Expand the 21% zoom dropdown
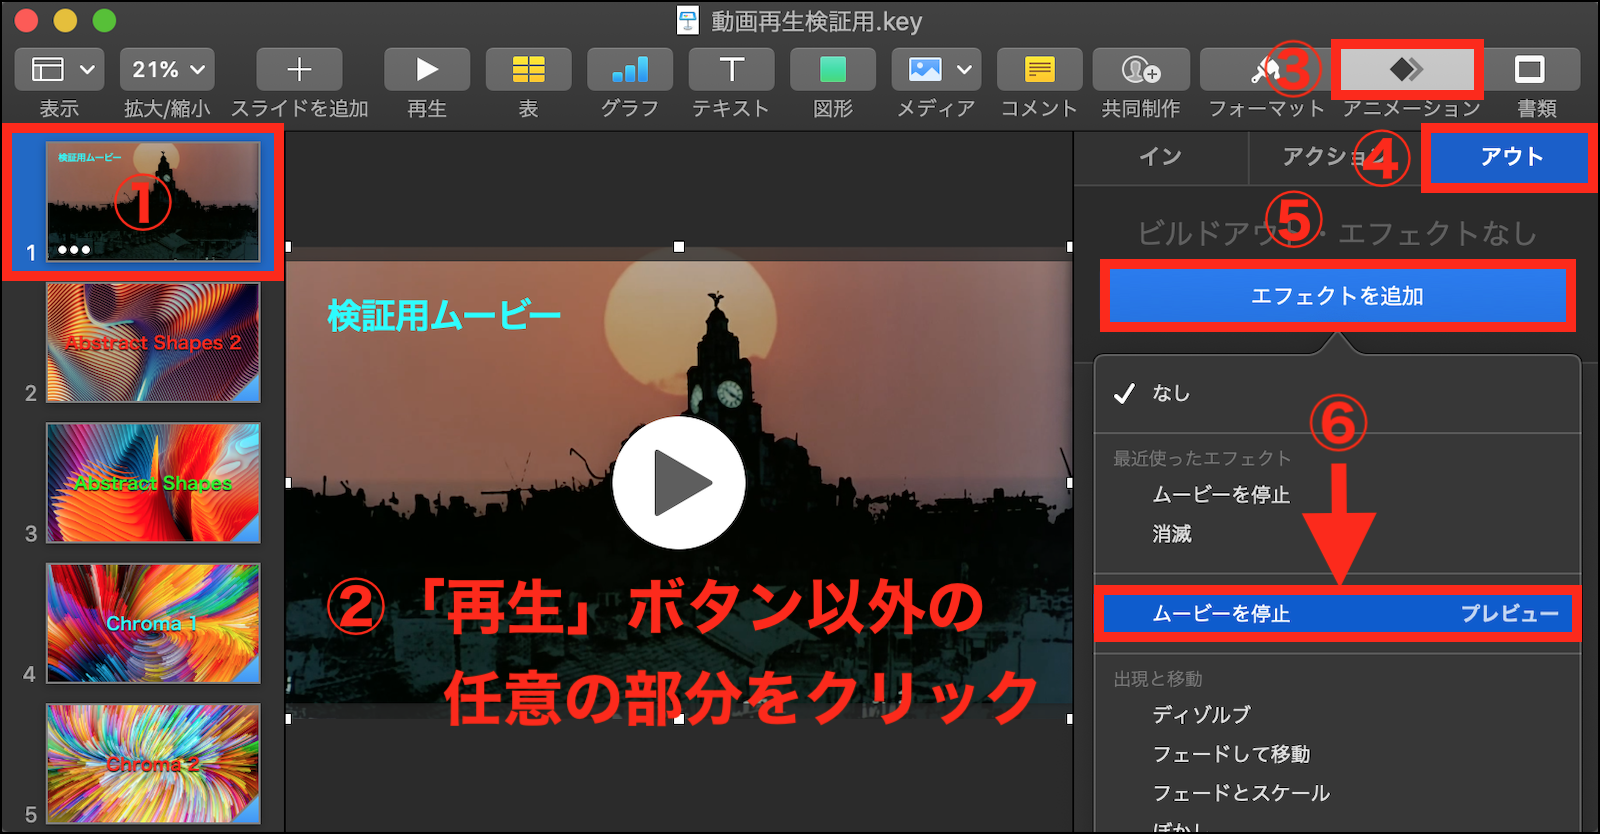The height and width of the screenshot is (834, 1600). pyautogui.click(x=167, y=69)
